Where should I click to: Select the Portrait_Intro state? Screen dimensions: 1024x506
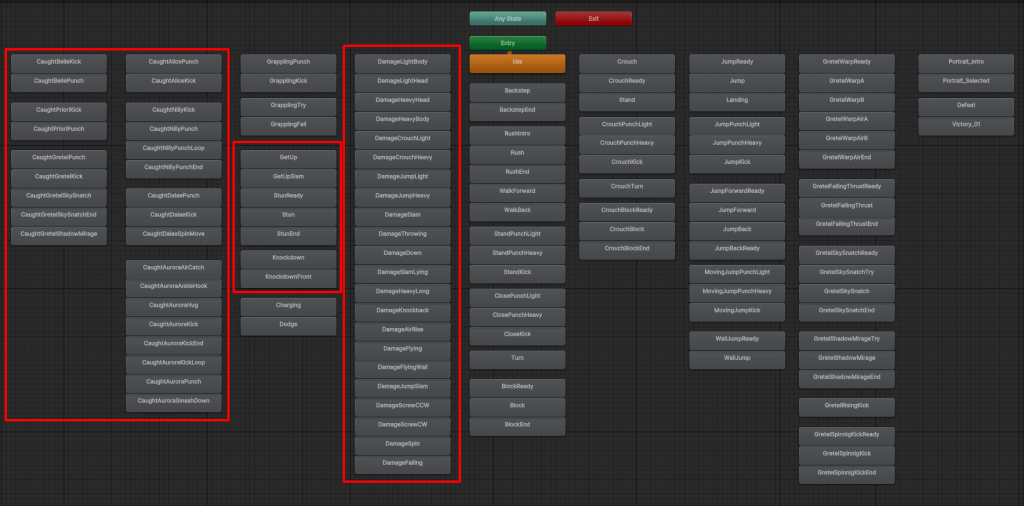[x=966, y=62]
